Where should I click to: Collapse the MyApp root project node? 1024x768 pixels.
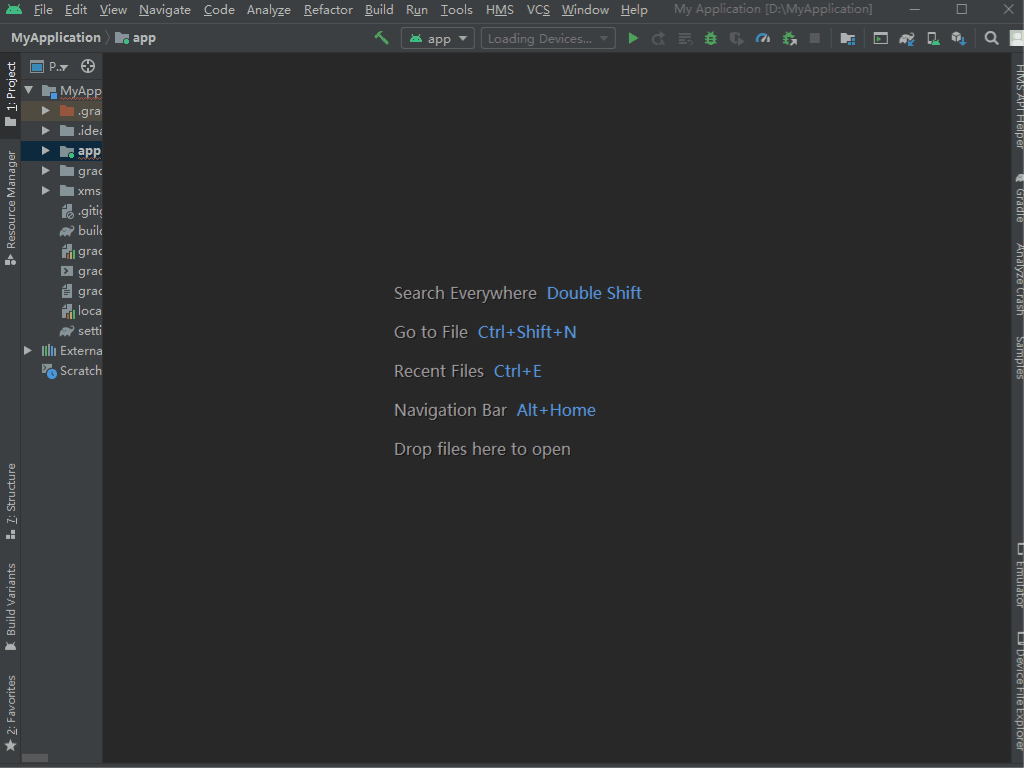coord(29,90)
